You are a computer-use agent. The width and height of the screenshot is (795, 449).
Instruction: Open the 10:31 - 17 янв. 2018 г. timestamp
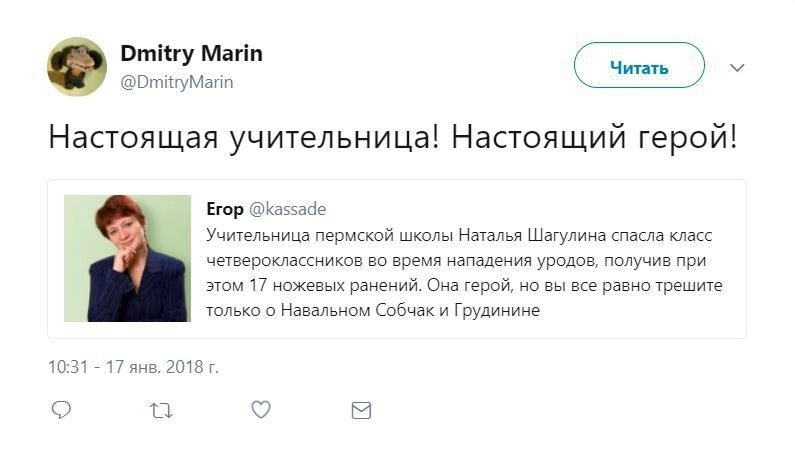tap(133, 366)
